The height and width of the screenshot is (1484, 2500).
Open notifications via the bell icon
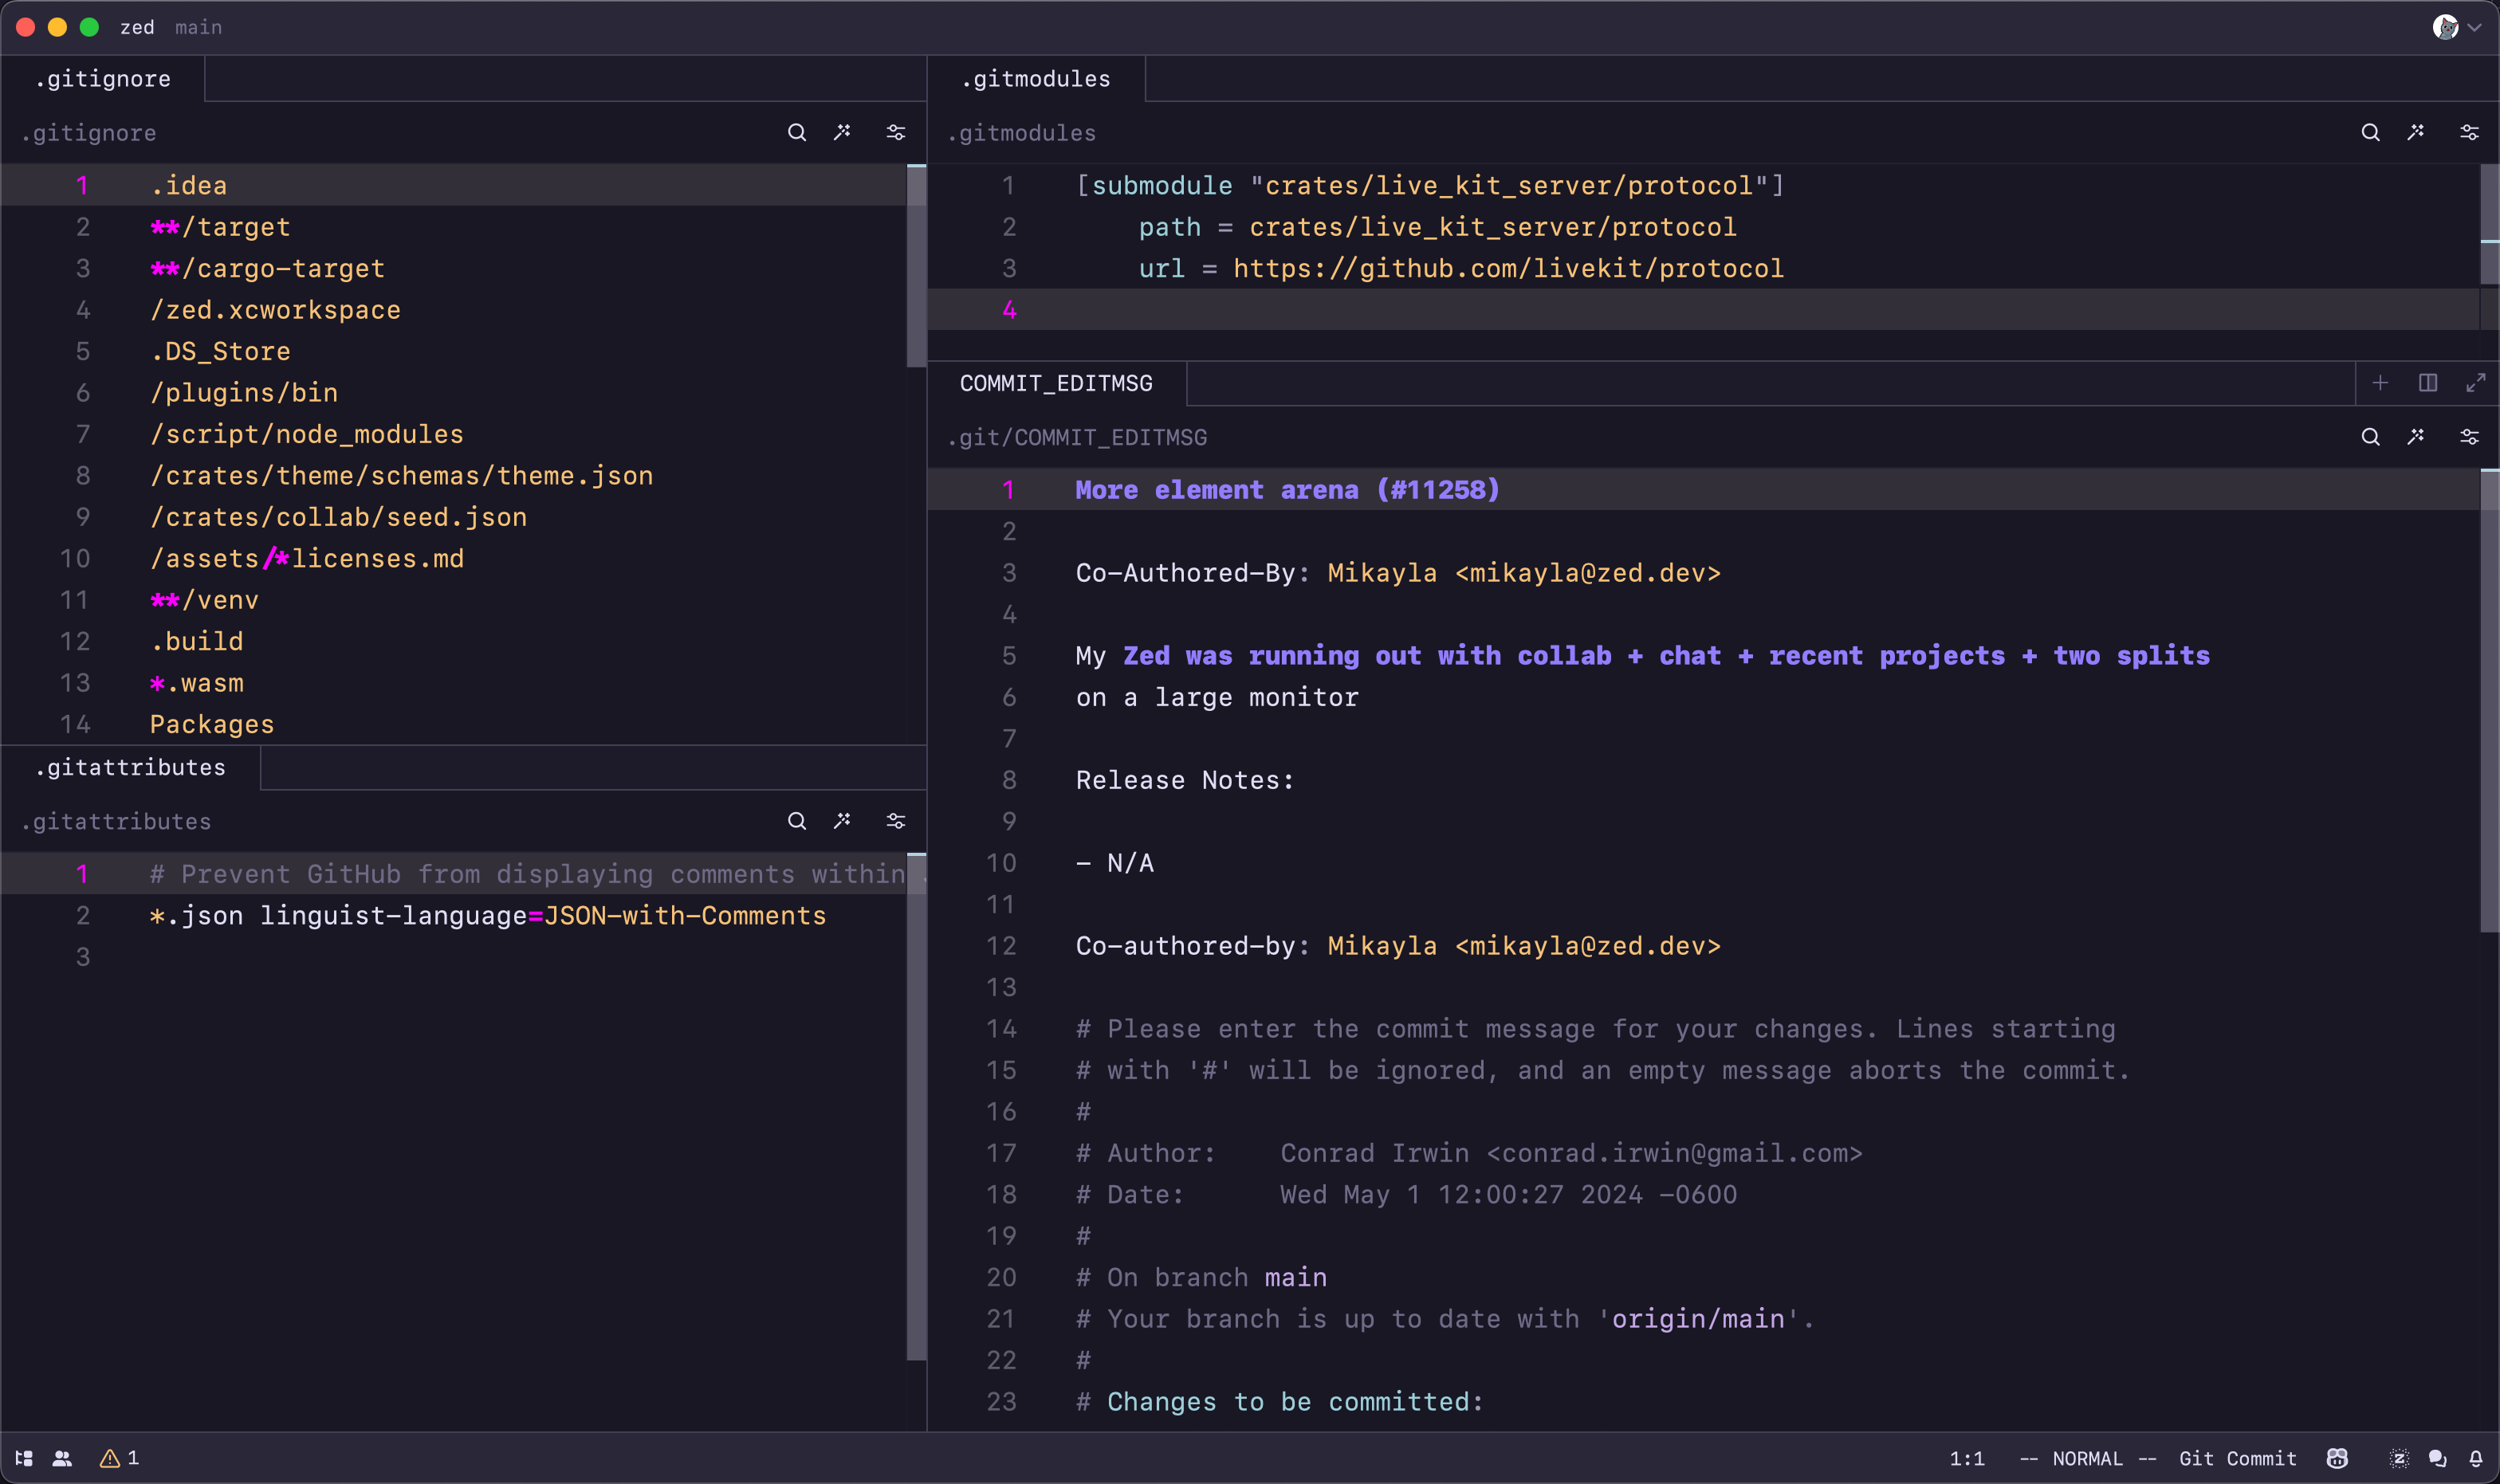pos(2477,1458)
